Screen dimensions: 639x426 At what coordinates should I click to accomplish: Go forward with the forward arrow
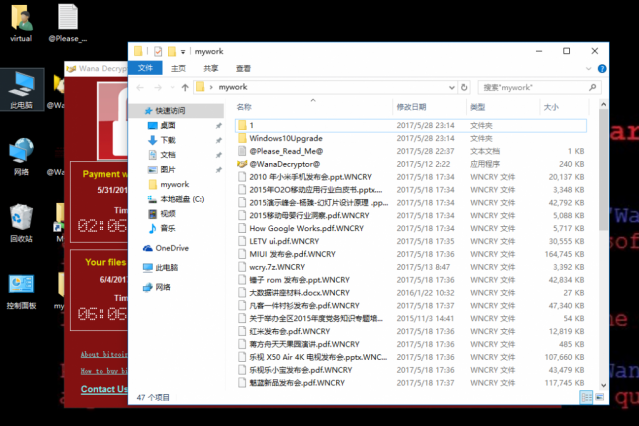click(158, 87)
